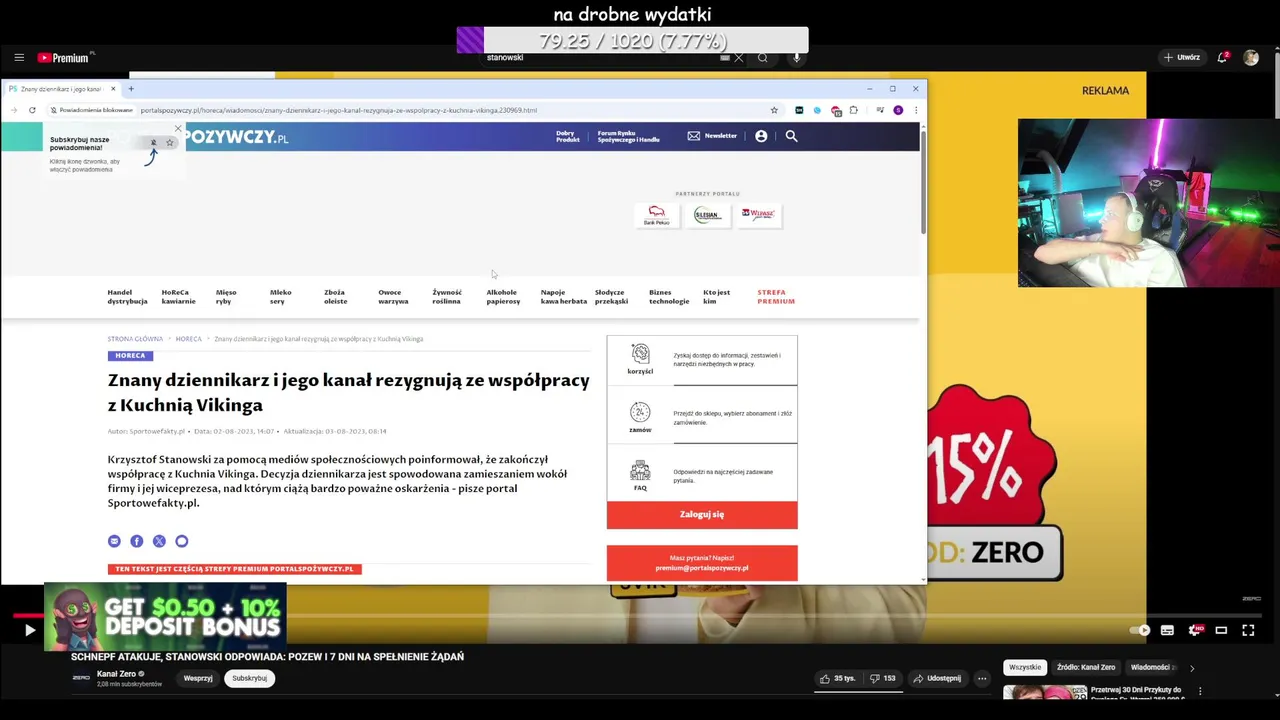The height and width of the screenshot is (720, 1280).
Task: Open options menu for recommended video
Action: pyautogui.click(x=1200, y=691)
